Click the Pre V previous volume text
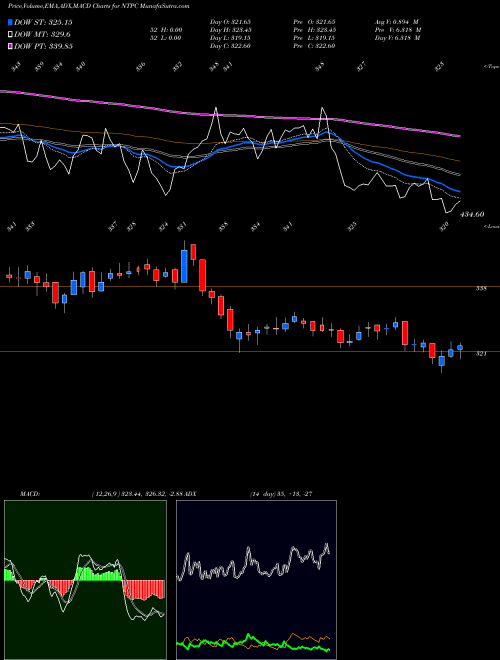The image size is (500, 660). click(398, 30)
